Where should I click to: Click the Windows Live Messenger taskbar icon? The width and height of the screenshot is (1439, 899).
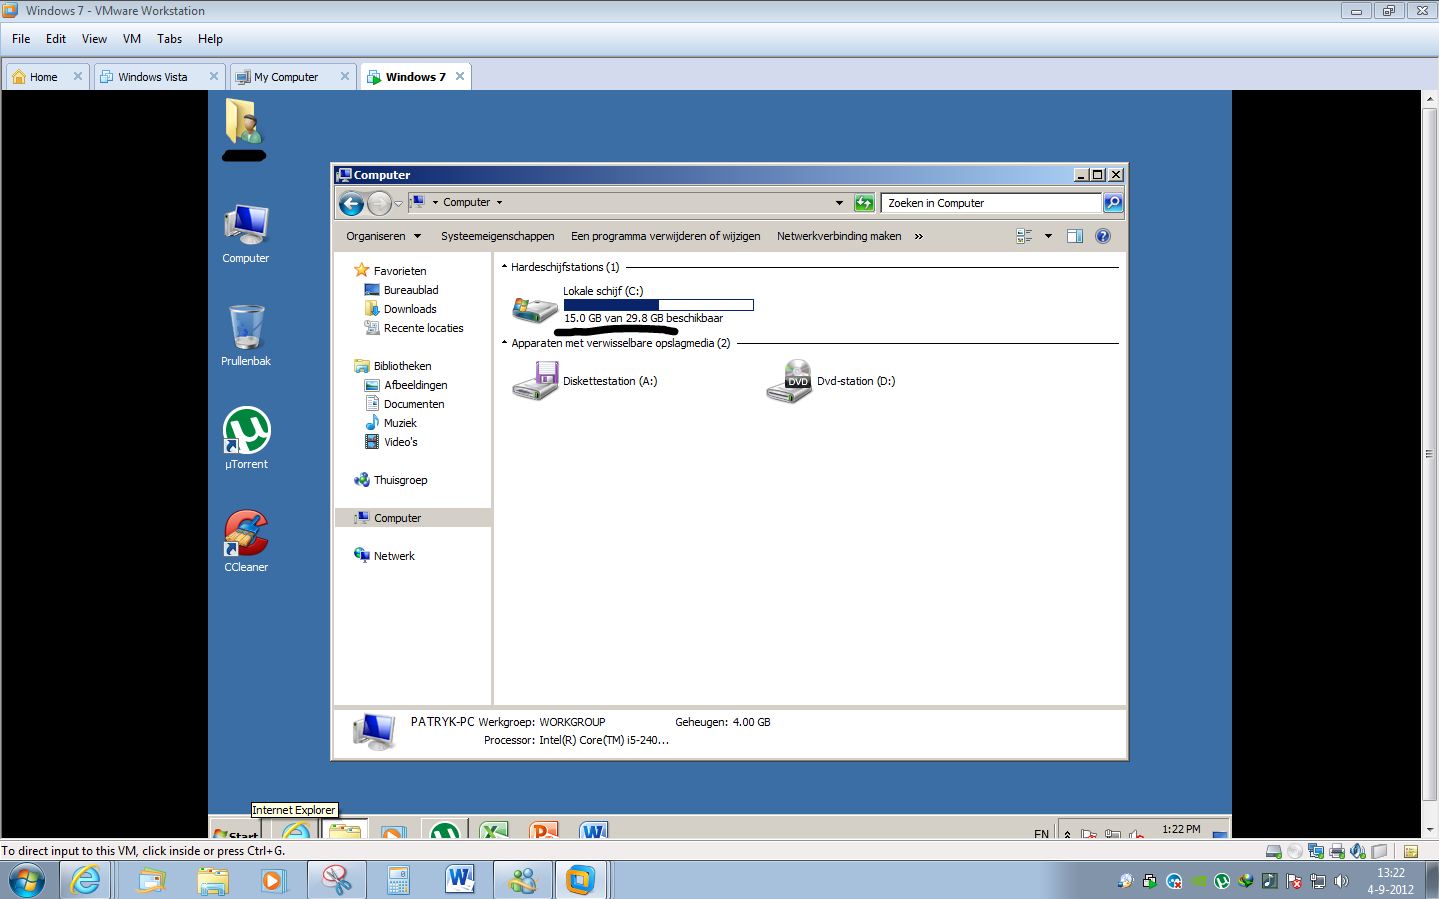[521, 880]
